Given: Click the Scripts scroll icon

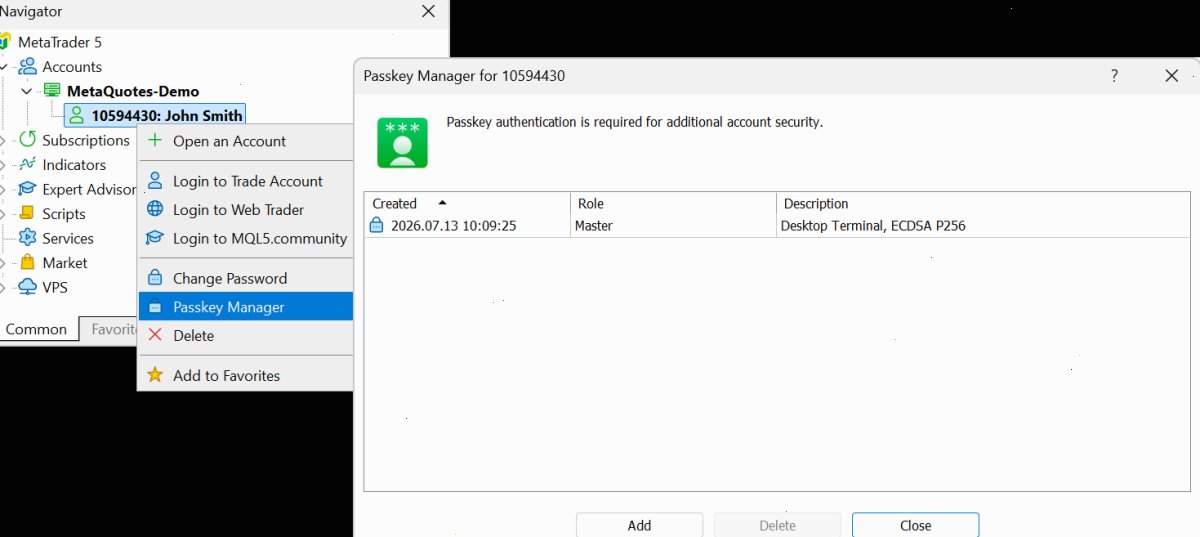Looking at the screenshot, I should (x=28, y=214).
